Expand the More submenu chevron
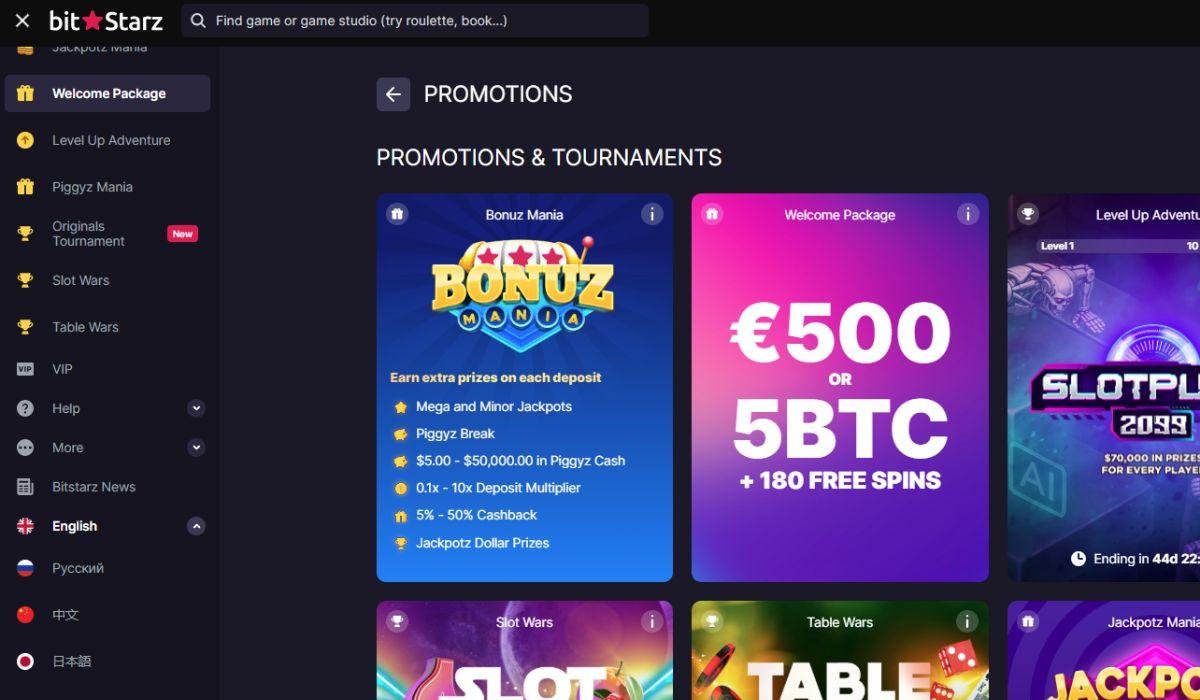Screen dimensions: 1200x700 pos(196,447)
